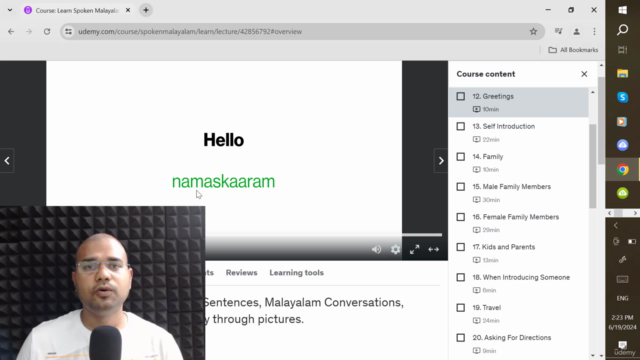640x360 pixels.
Task: Click the browser forward arrow
Action: (x=29, y=31)
